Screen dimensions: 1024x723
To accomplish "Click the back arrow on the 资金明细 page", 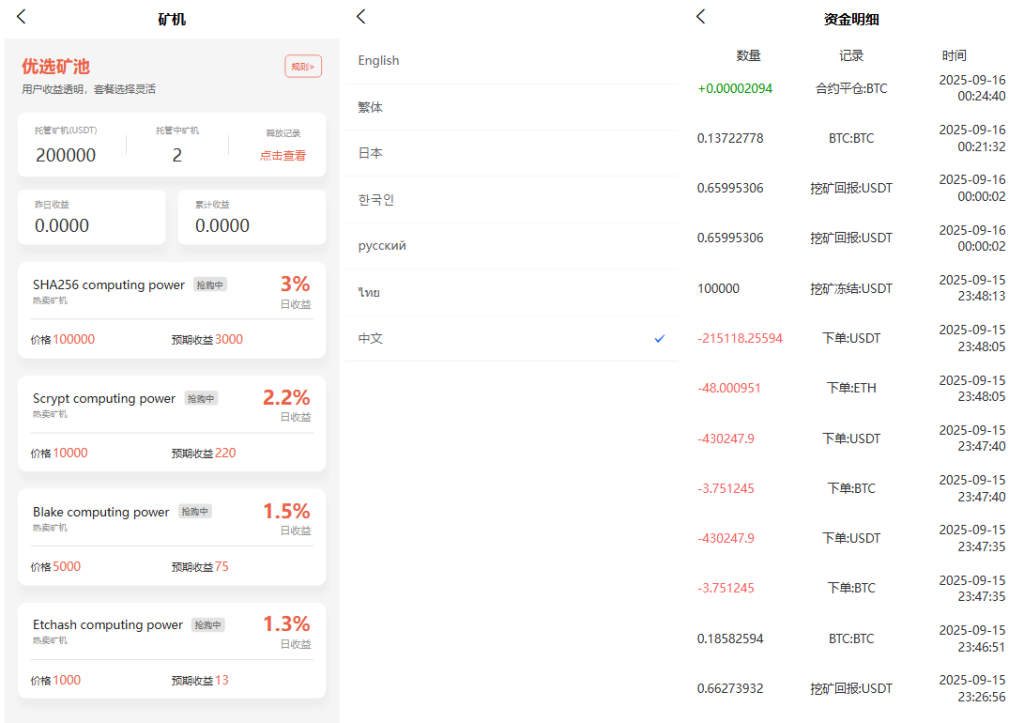I will point(700,16).
